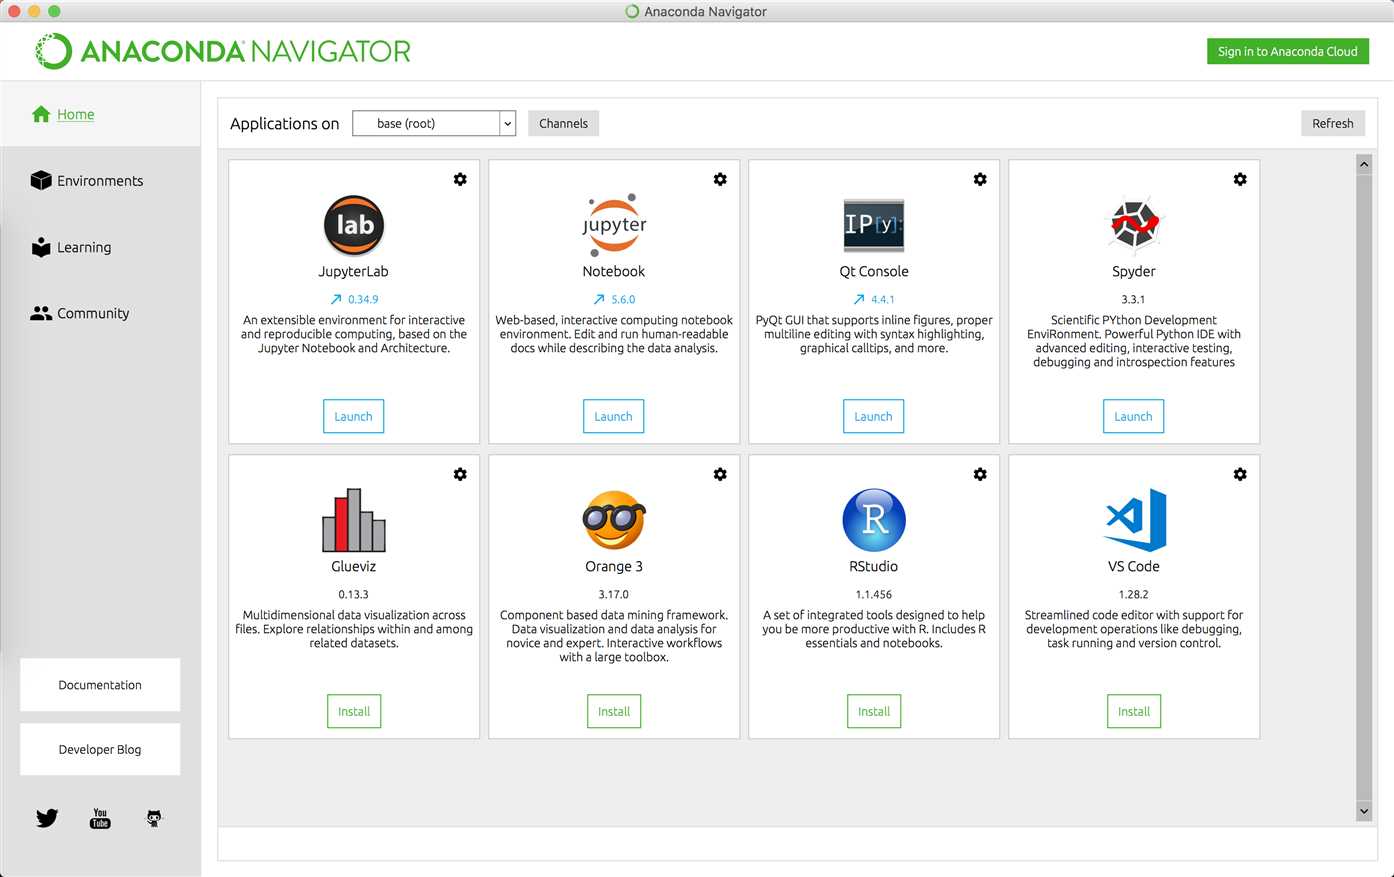Open the Developer Blog link
The height and width of the screenshot is (877, 1394).
(100, 749)
